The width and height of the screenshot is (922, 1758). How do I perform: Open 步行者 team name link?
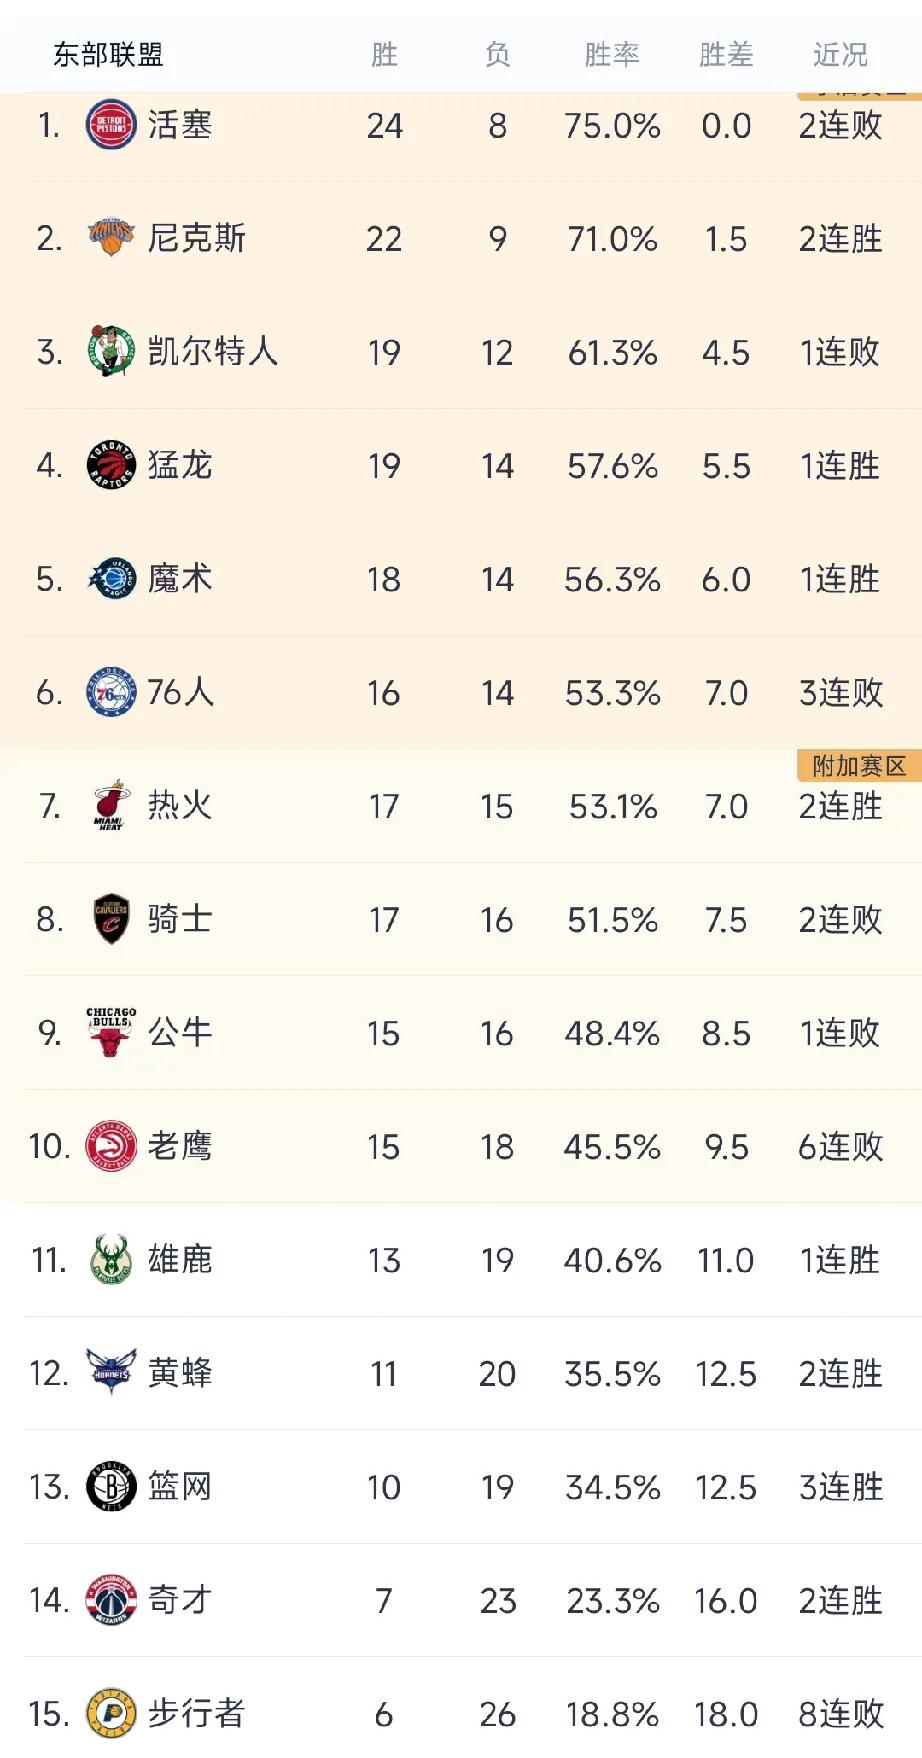click(196, 1713)
